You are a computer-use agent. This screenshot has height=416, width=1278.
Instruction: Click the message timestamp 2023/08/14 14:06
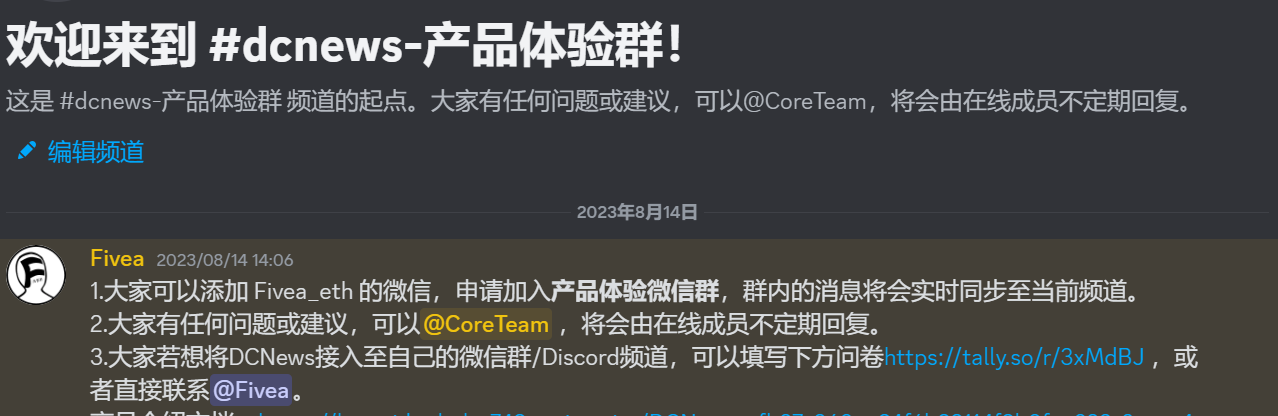[225, 260]
